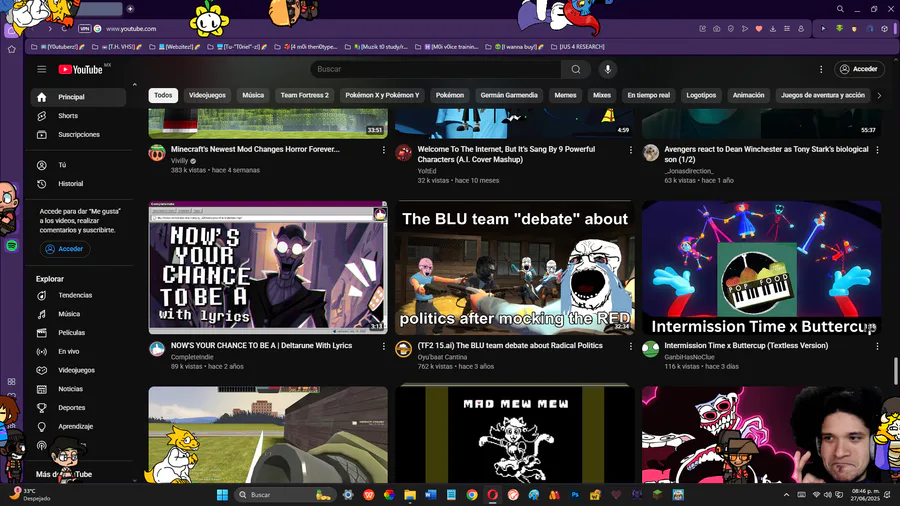The width and height of the screenshot is (900, 506).
Task: Activate voice search microphone
Action: [607, 69]
